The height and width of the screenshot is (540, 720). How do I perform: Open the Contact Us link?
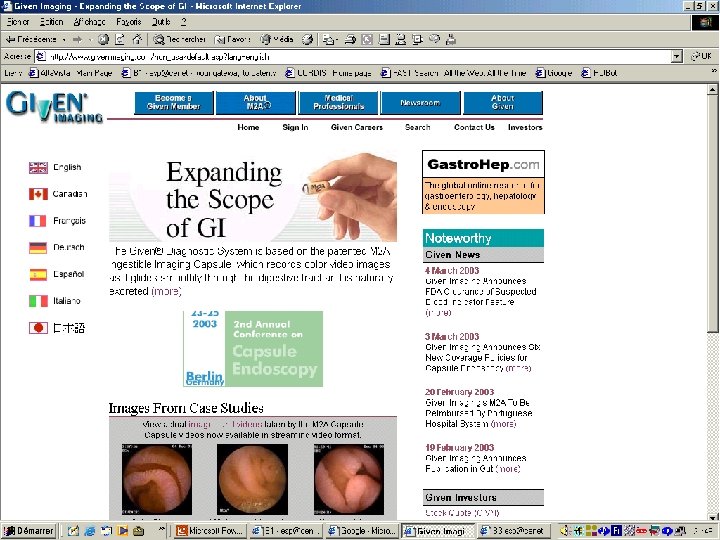point(474,127)
